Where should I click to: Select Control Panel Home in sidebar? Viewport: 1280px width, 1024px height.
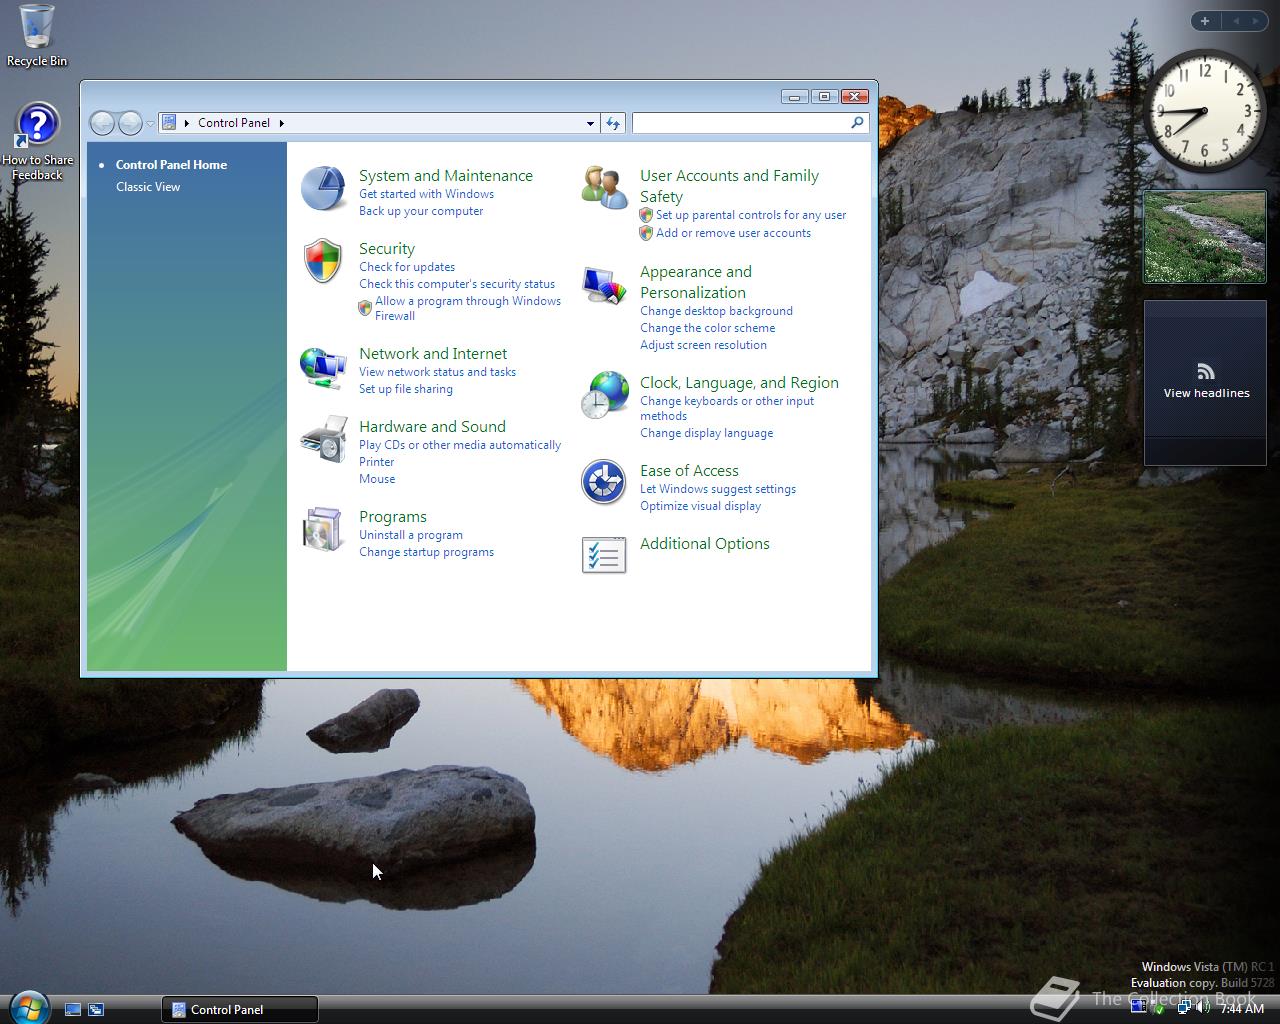(171, 165)
